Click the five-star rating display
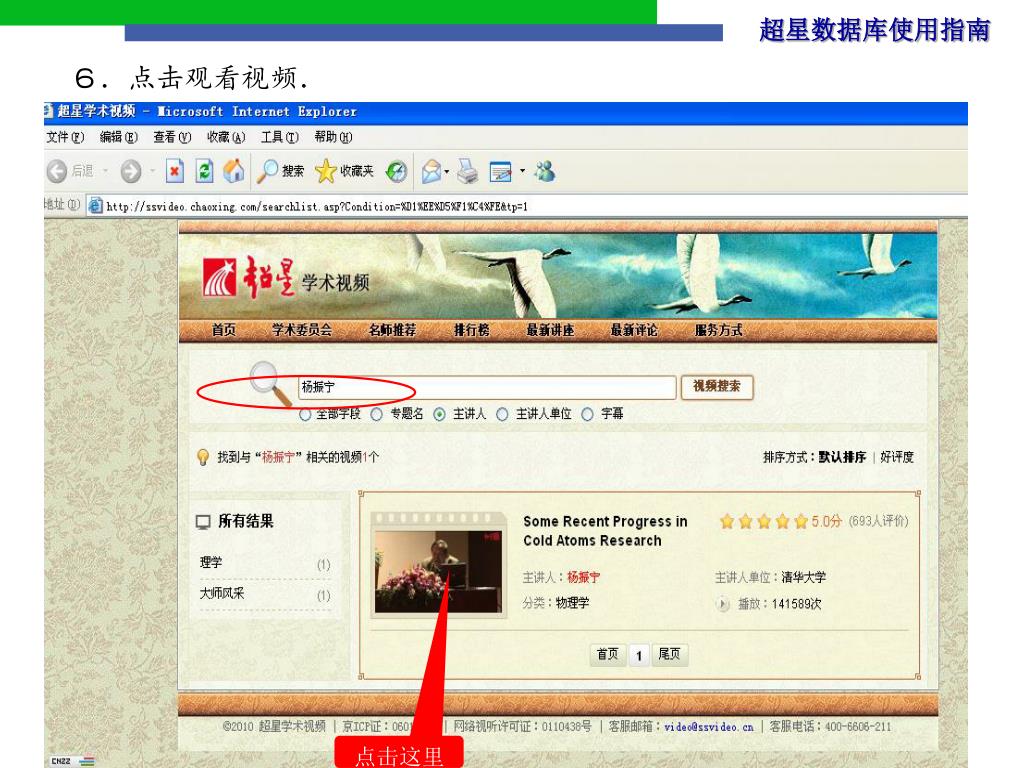The image size is (1024, 768). pyautogui.click(x=763, y=521)
